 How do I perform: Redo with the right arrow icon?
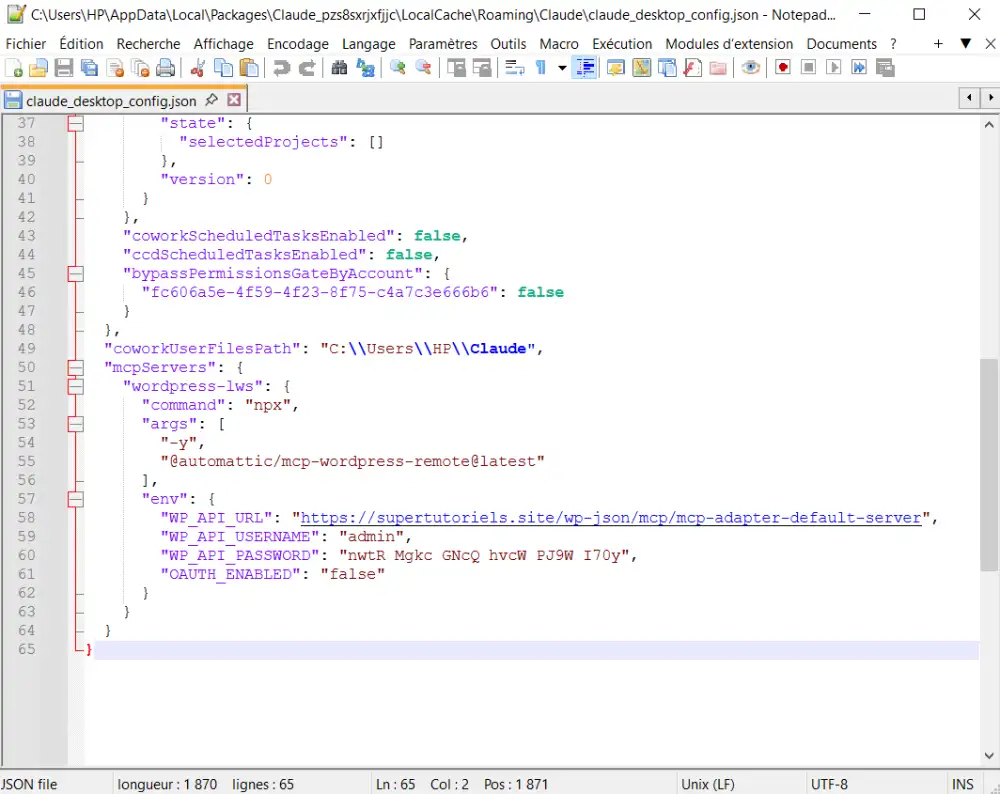307,68
